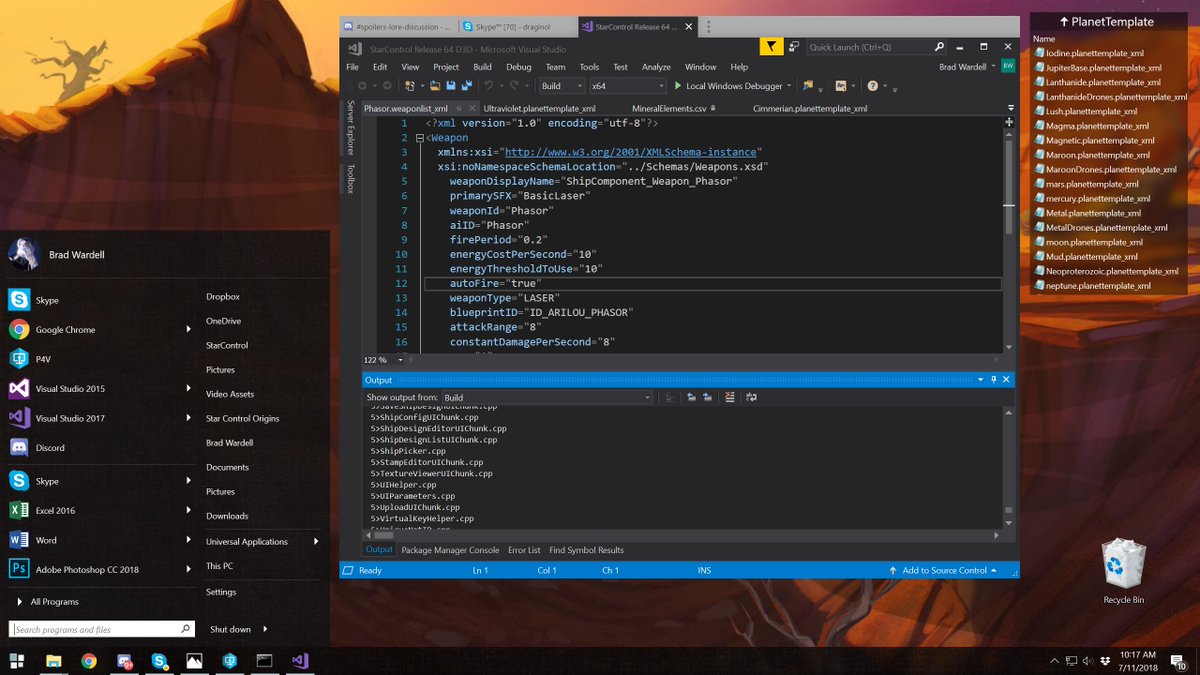Click Go to Previous Message icon in Output
Image resolution: width=1200 pixels, height=675 pixels.
pyautogui.click(x=691, y=397)
